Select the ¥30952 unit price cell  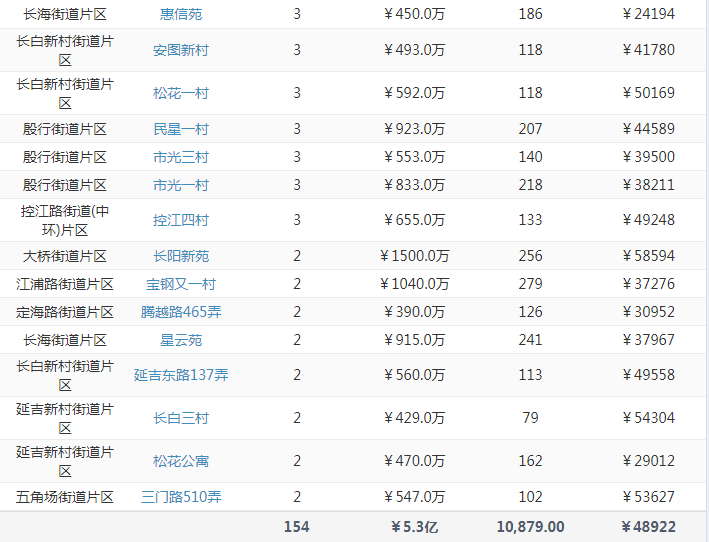point(648,312)
